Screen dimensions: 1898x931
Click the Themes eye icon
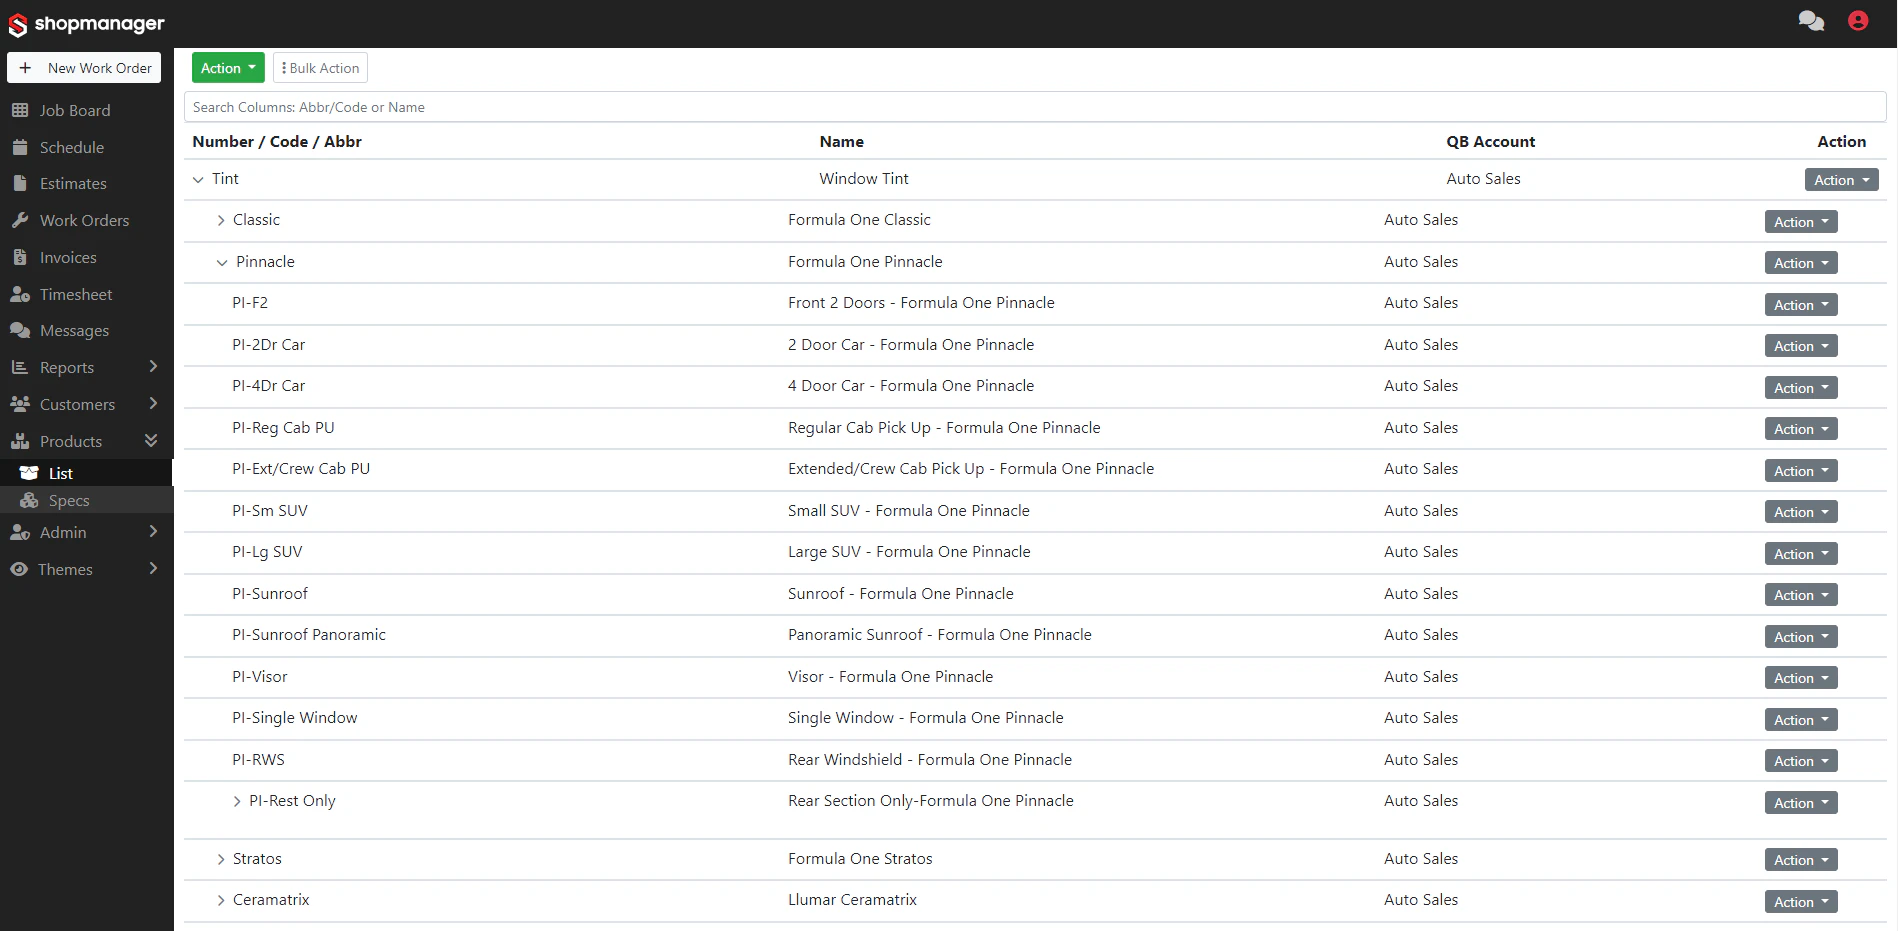pos(21,569)
